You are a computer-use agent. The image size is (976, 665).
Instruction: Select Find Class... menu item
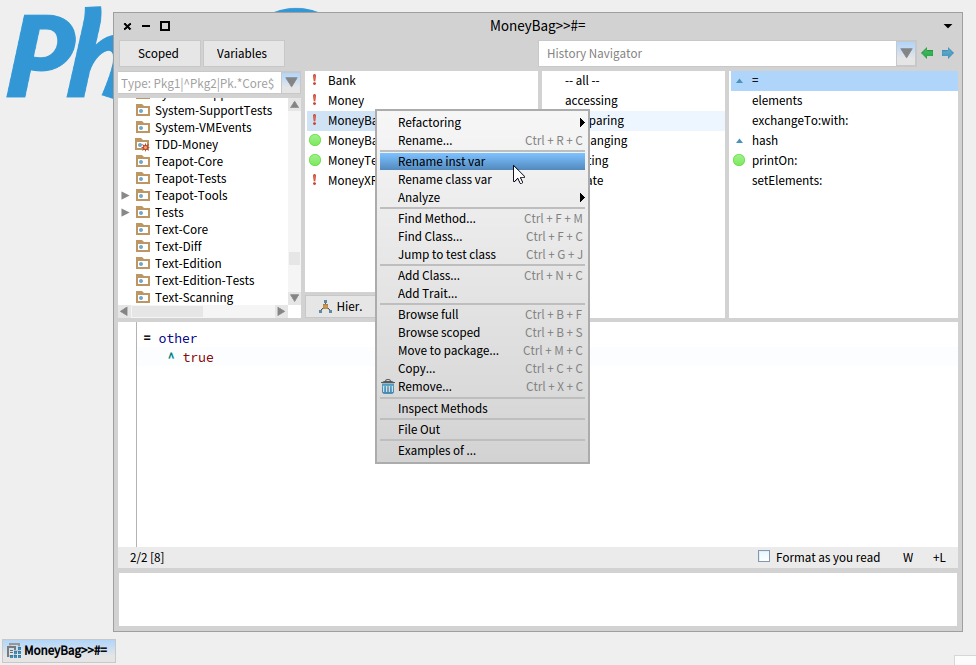(x=482, y=237)
